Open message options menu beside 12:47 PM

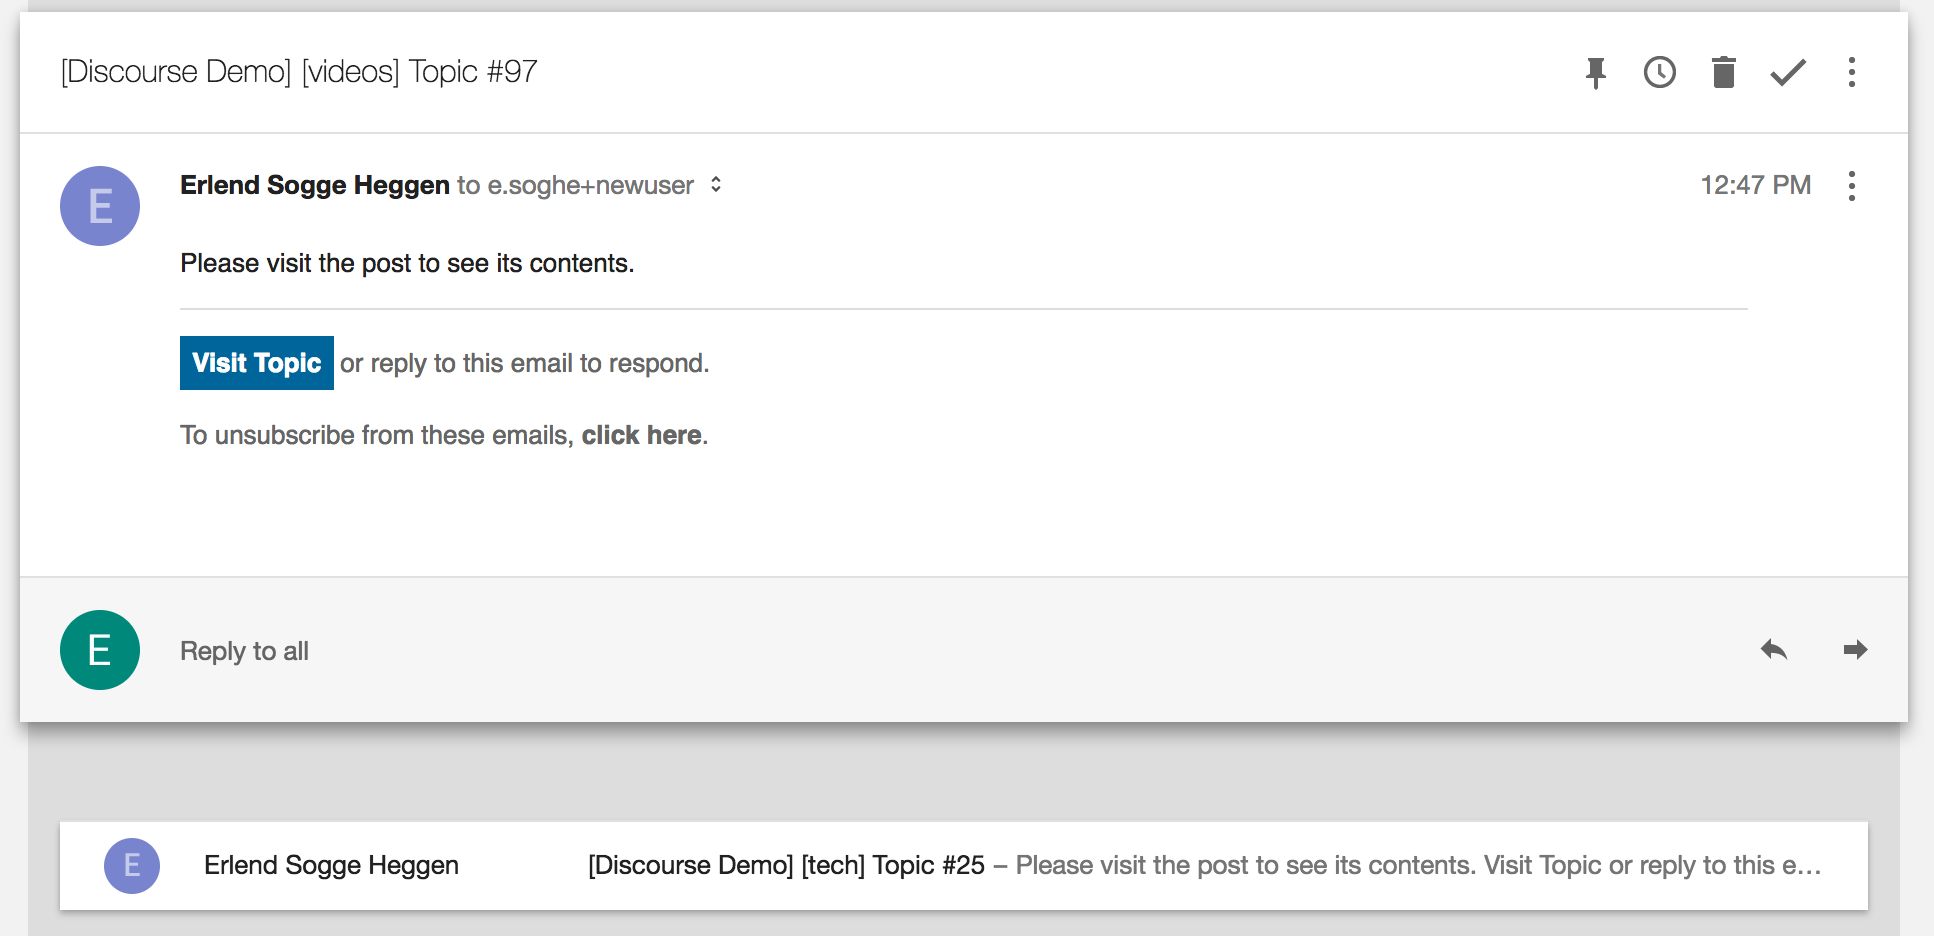1852,186
